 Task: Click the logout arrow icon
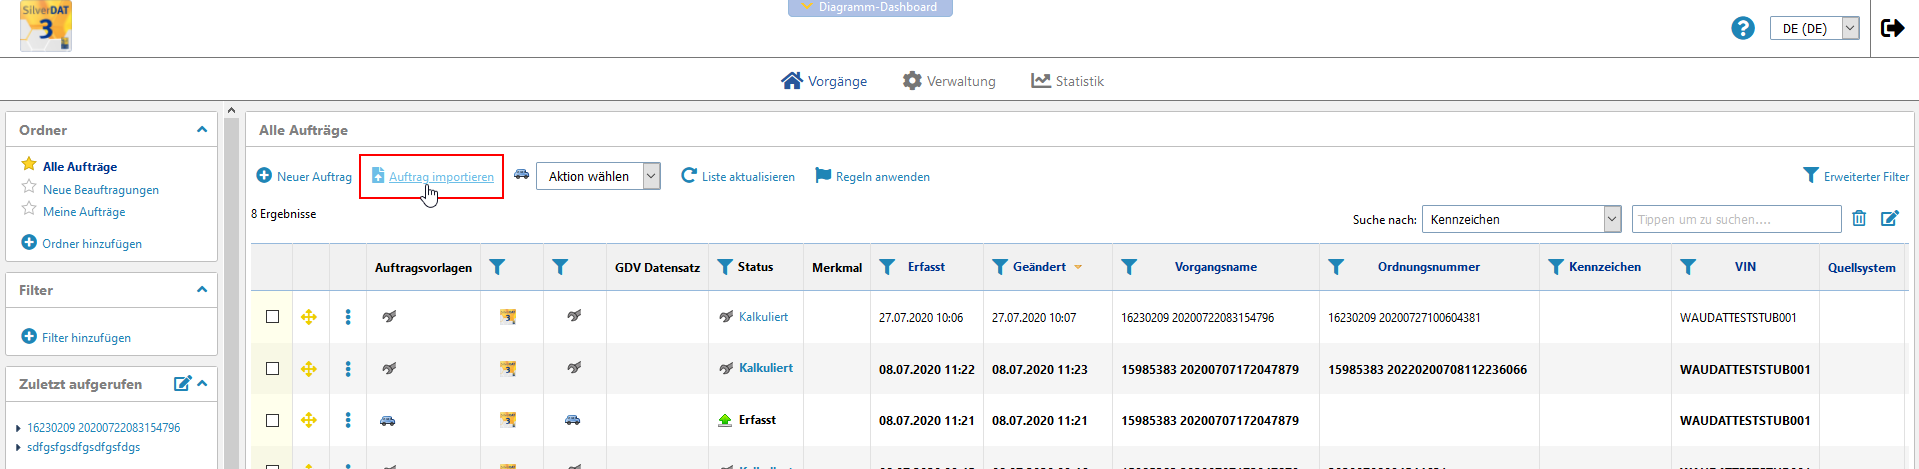1892,28
